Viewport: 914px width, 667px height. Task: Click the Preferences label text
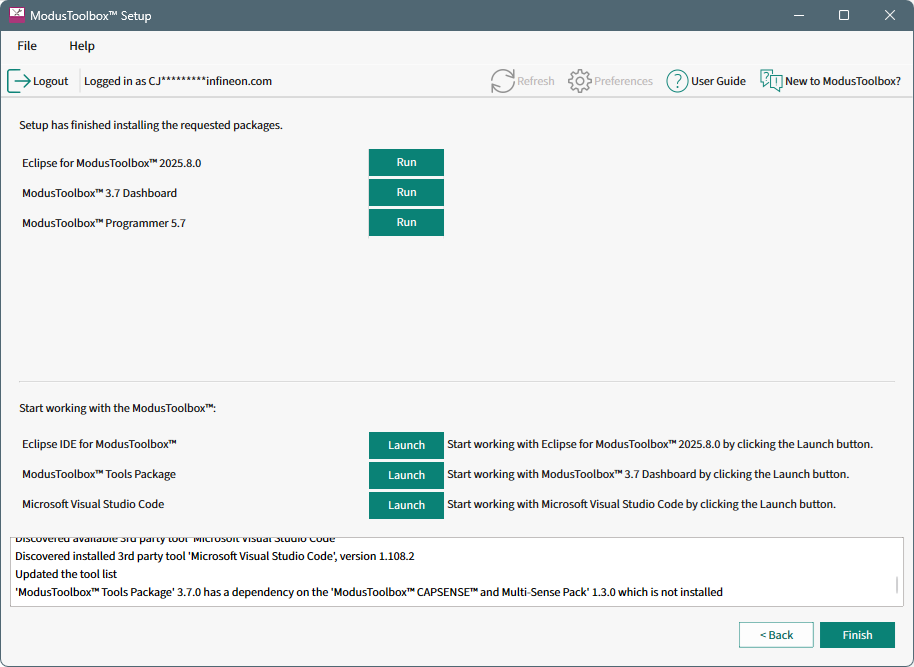(623, 81)
